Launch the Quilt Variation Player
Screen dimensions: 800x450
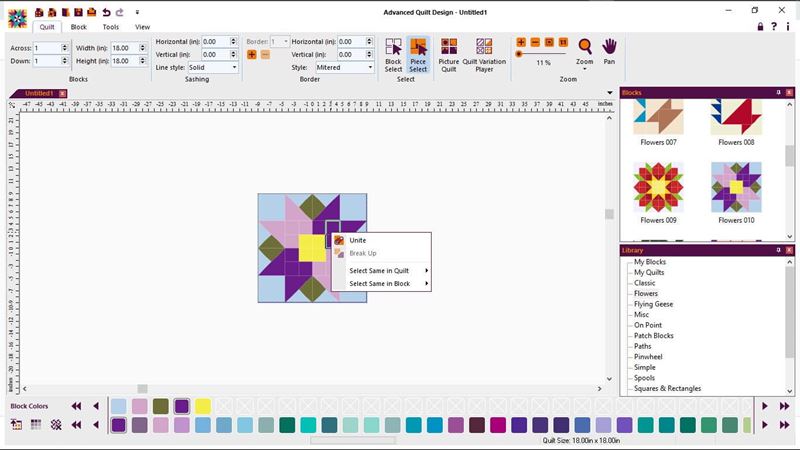pos(484,55)
